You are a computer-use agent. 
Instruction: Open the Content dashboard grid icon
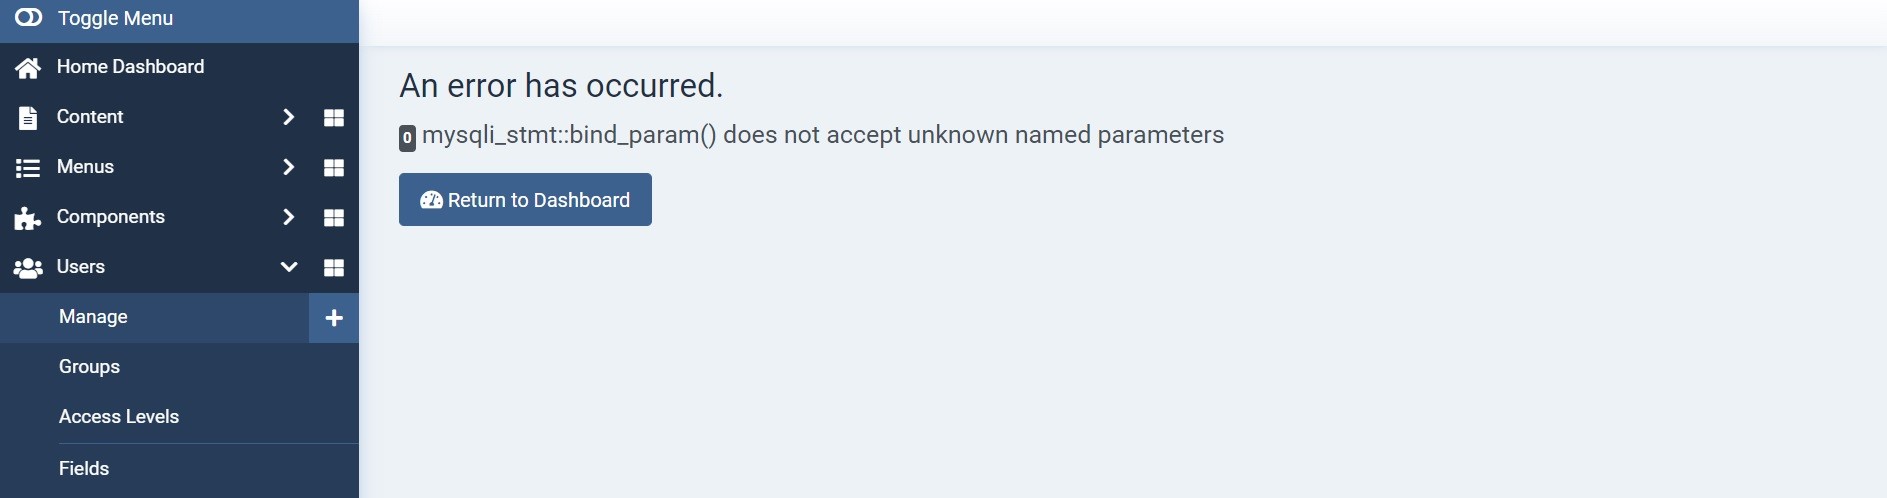[334, 118]
